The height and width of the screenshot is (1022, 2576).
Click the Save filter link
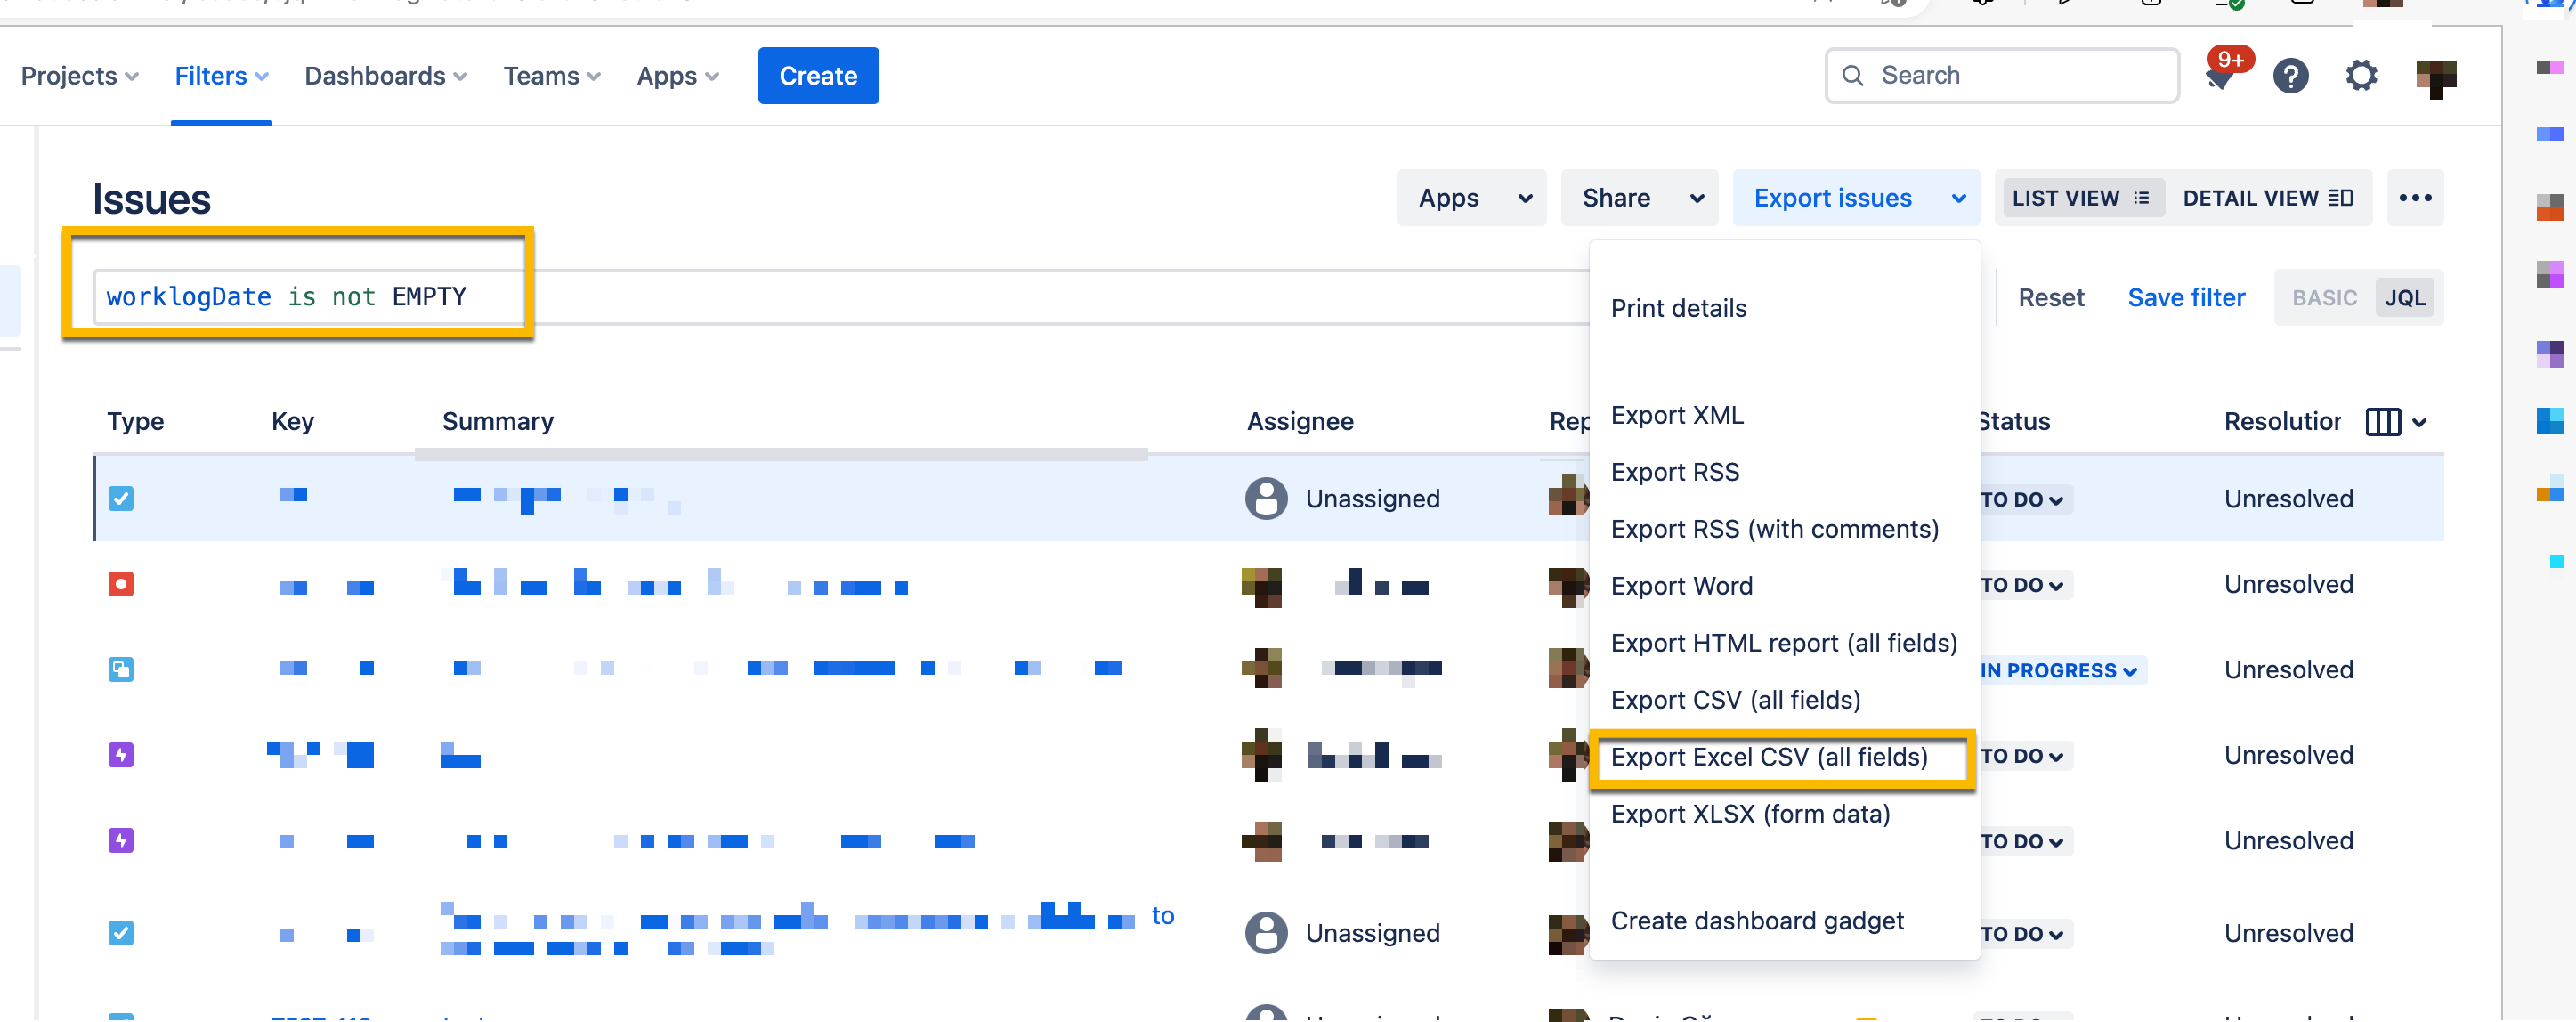2185,298
